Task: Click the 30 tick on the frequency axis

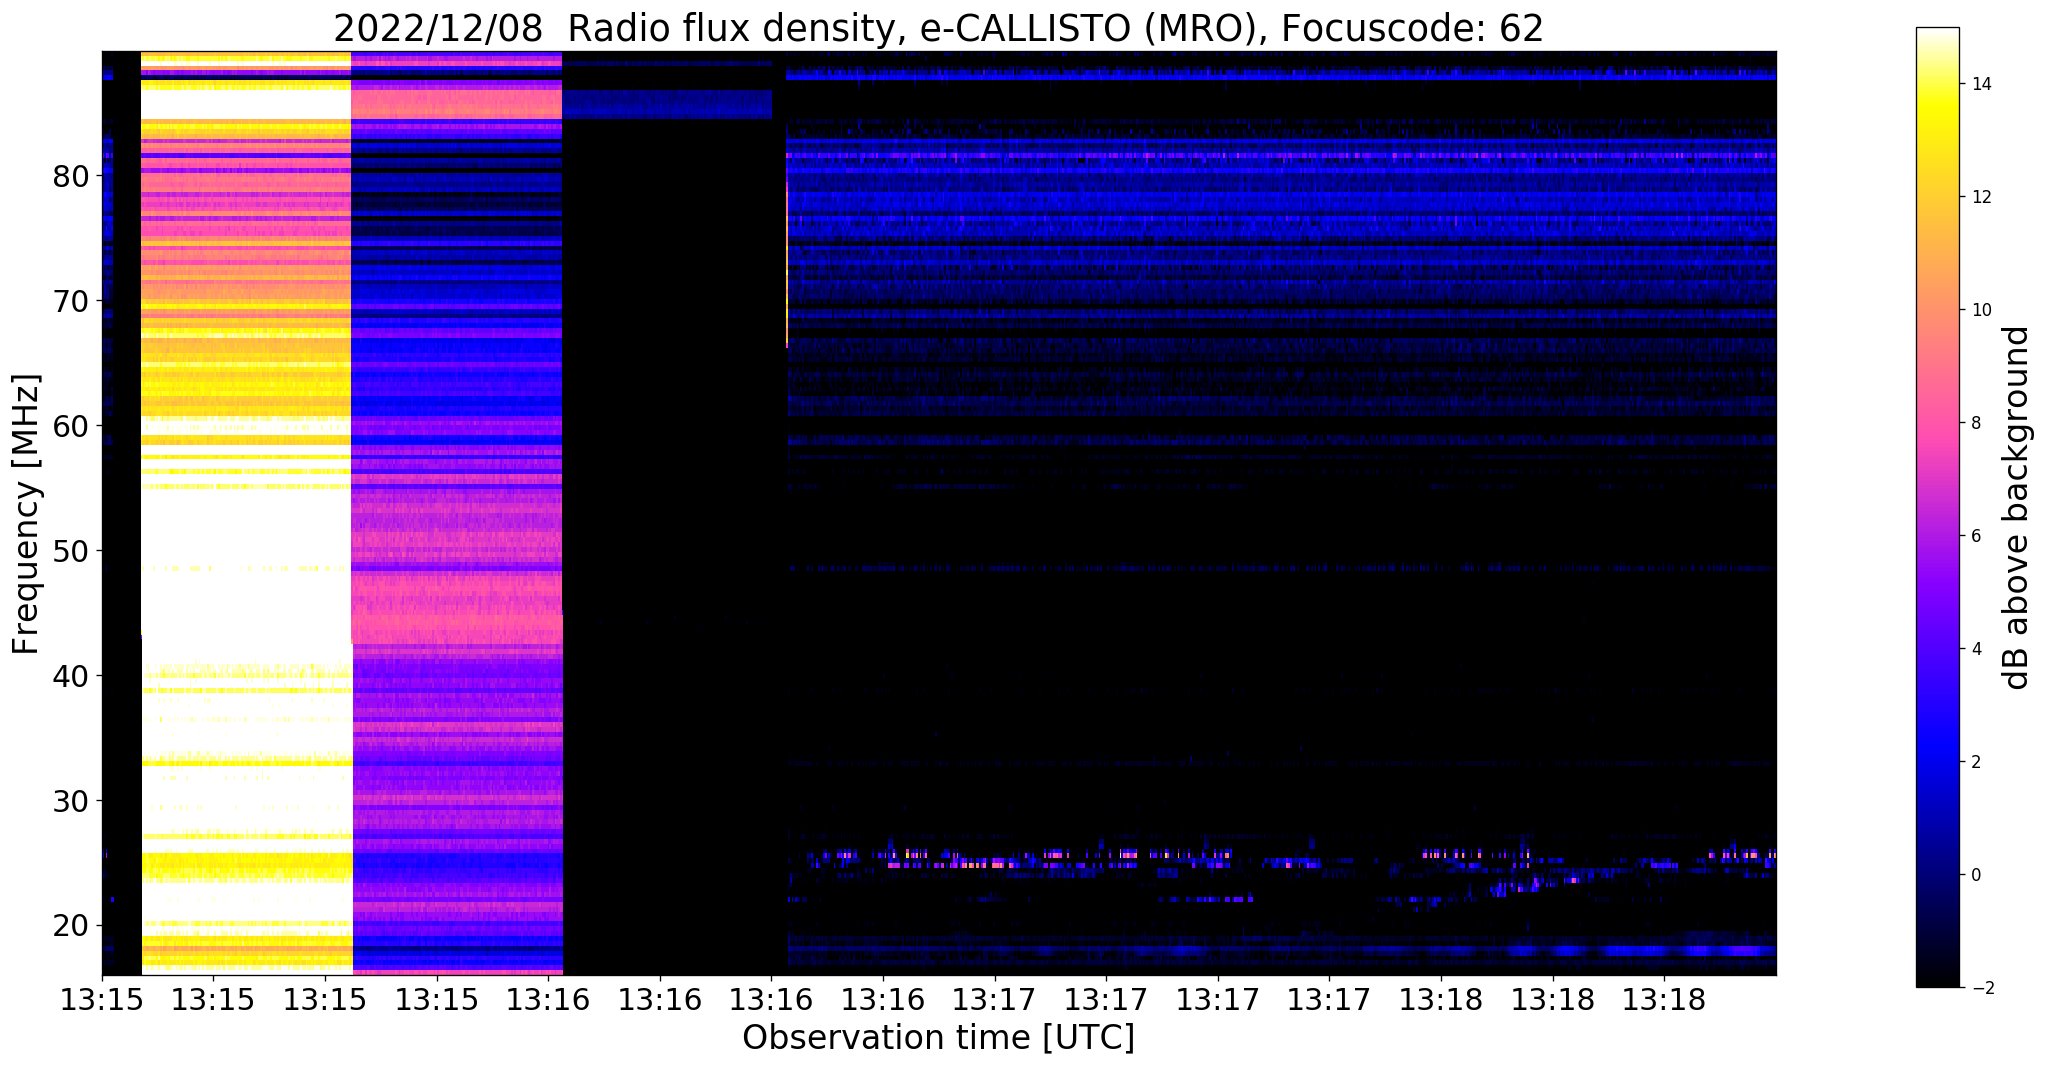Action: pos(72,801)
